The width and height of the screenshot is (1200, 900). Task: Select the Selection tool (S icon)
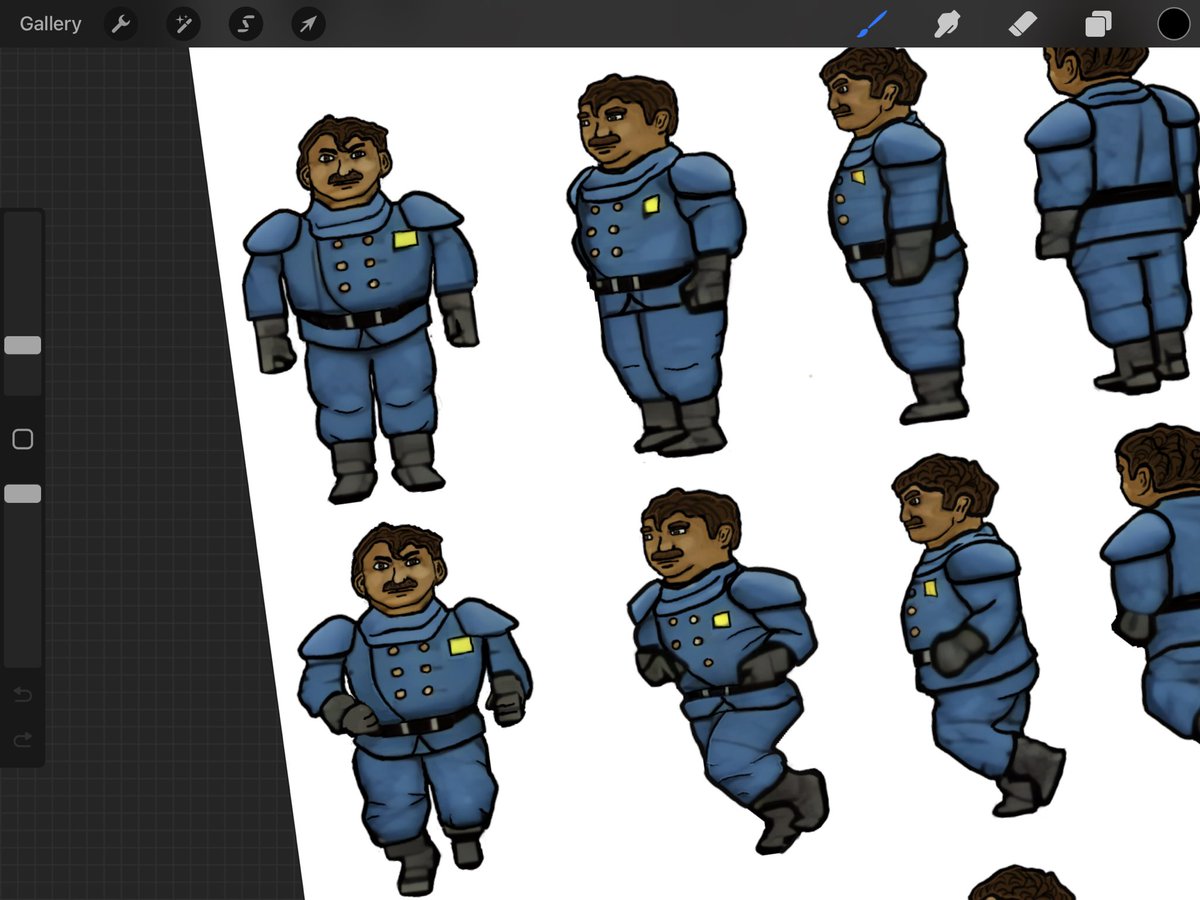245,23
